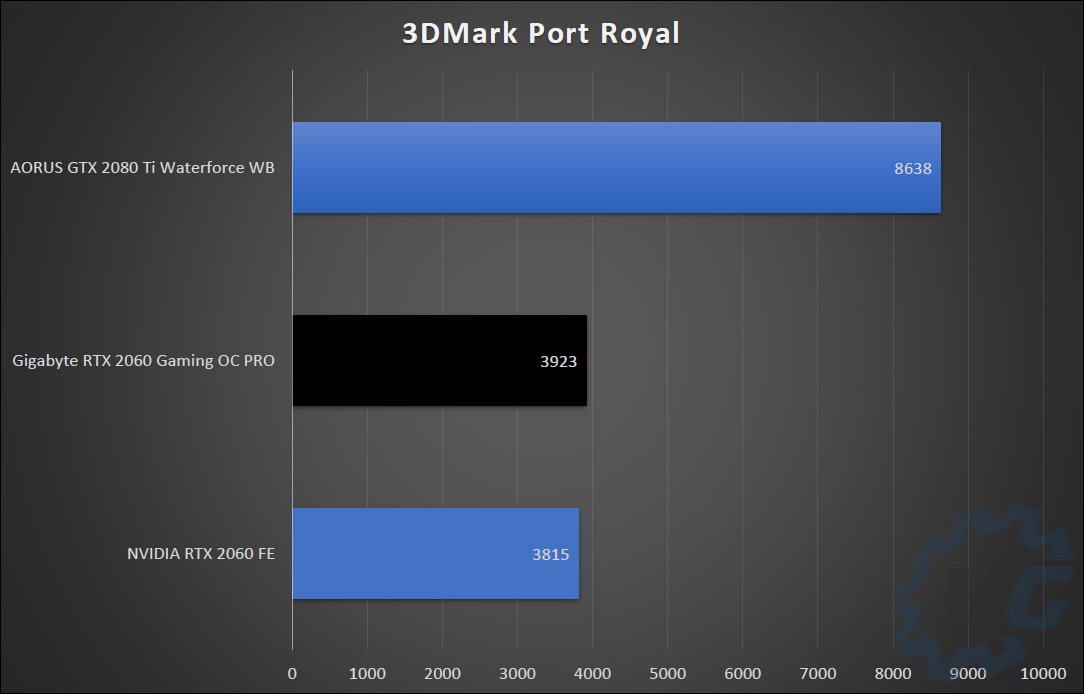Image resolution: width=1084 pixels, height=694 pixels.
Task: Click the NVIDIA RTX 2060 FE bar
Action: click(436, 554)
